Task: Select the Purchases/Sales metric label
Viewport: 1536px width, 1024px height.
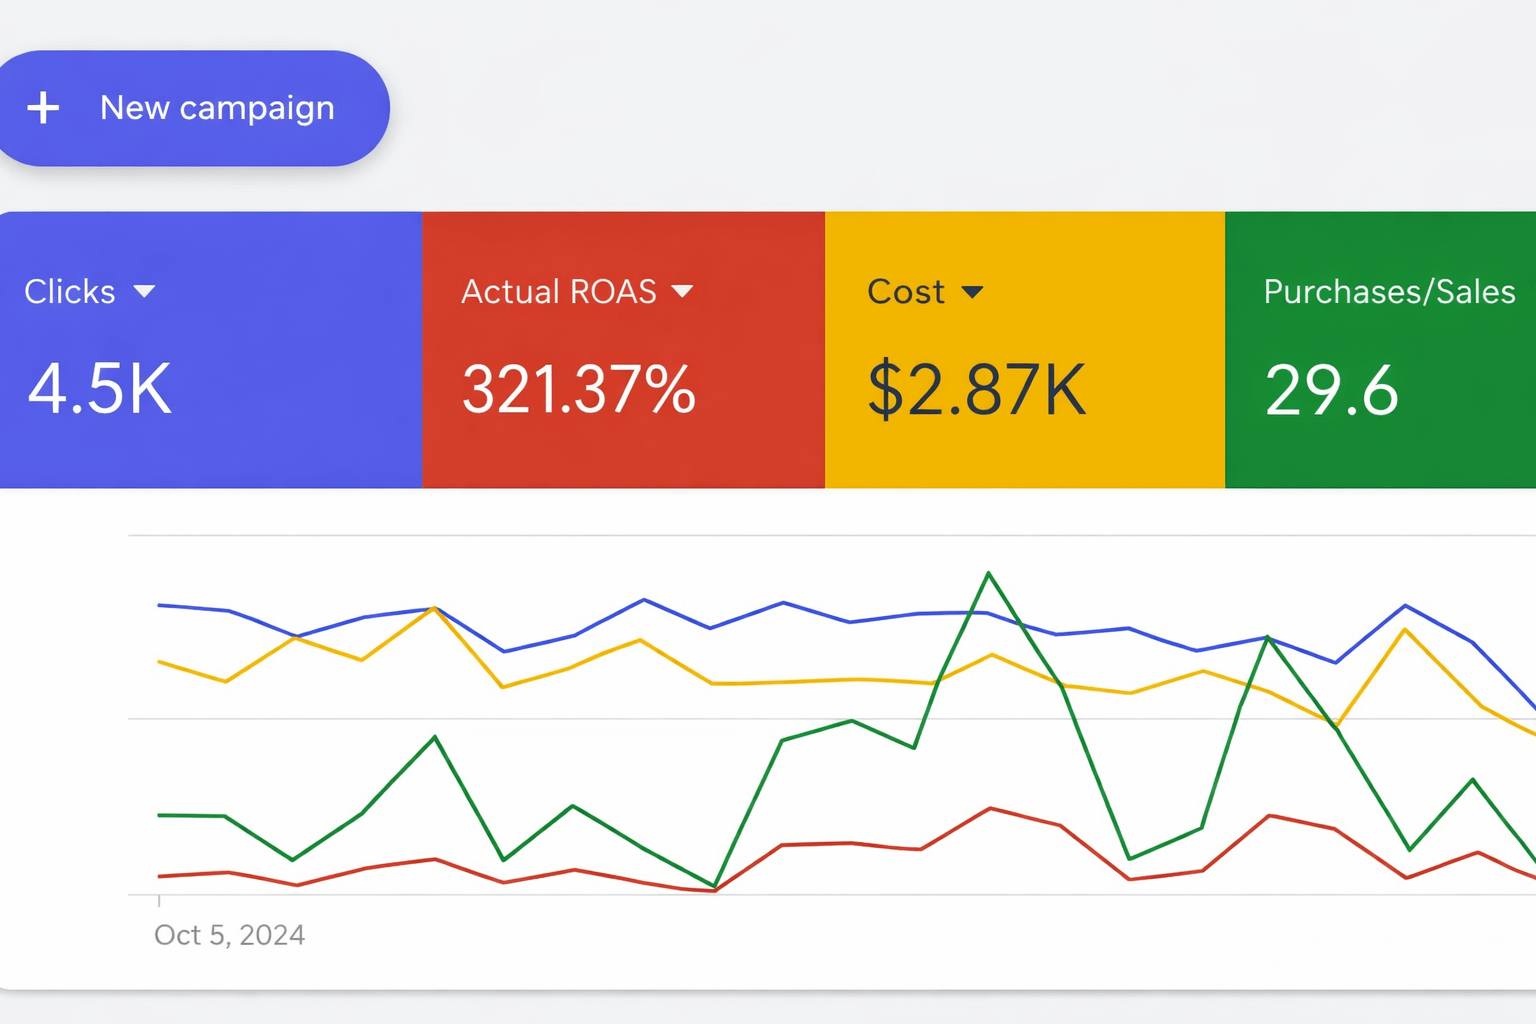Action: coord(1388,292)
